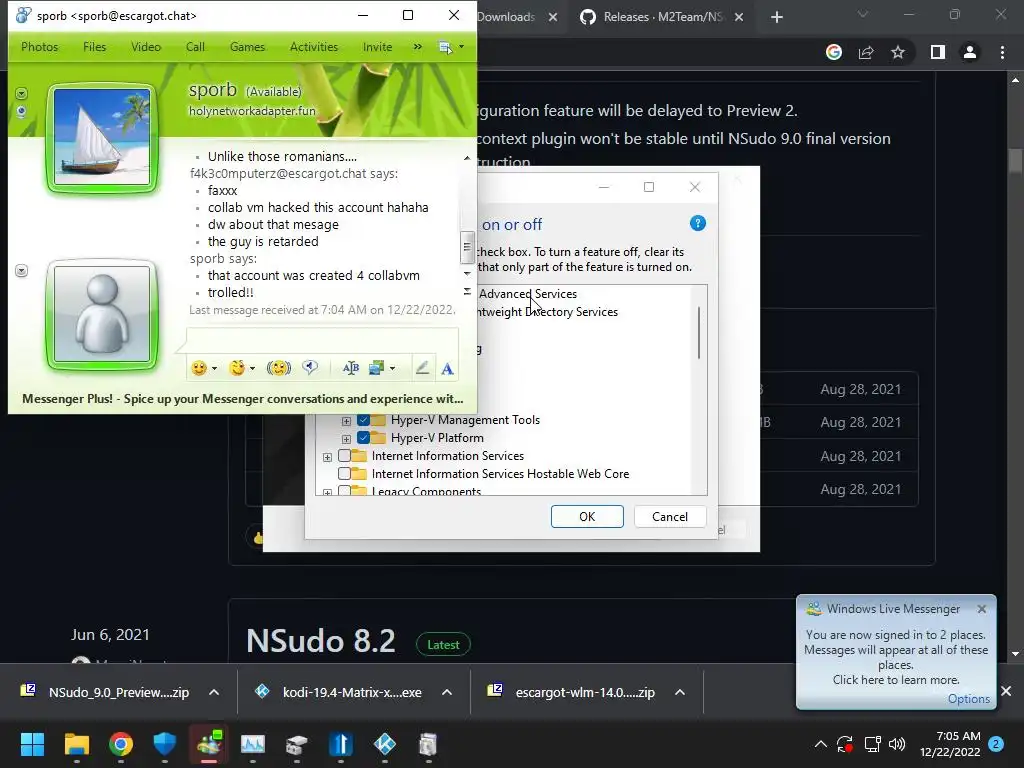
Task: Open Windows Security shield in taskbar
Action: 165,744
